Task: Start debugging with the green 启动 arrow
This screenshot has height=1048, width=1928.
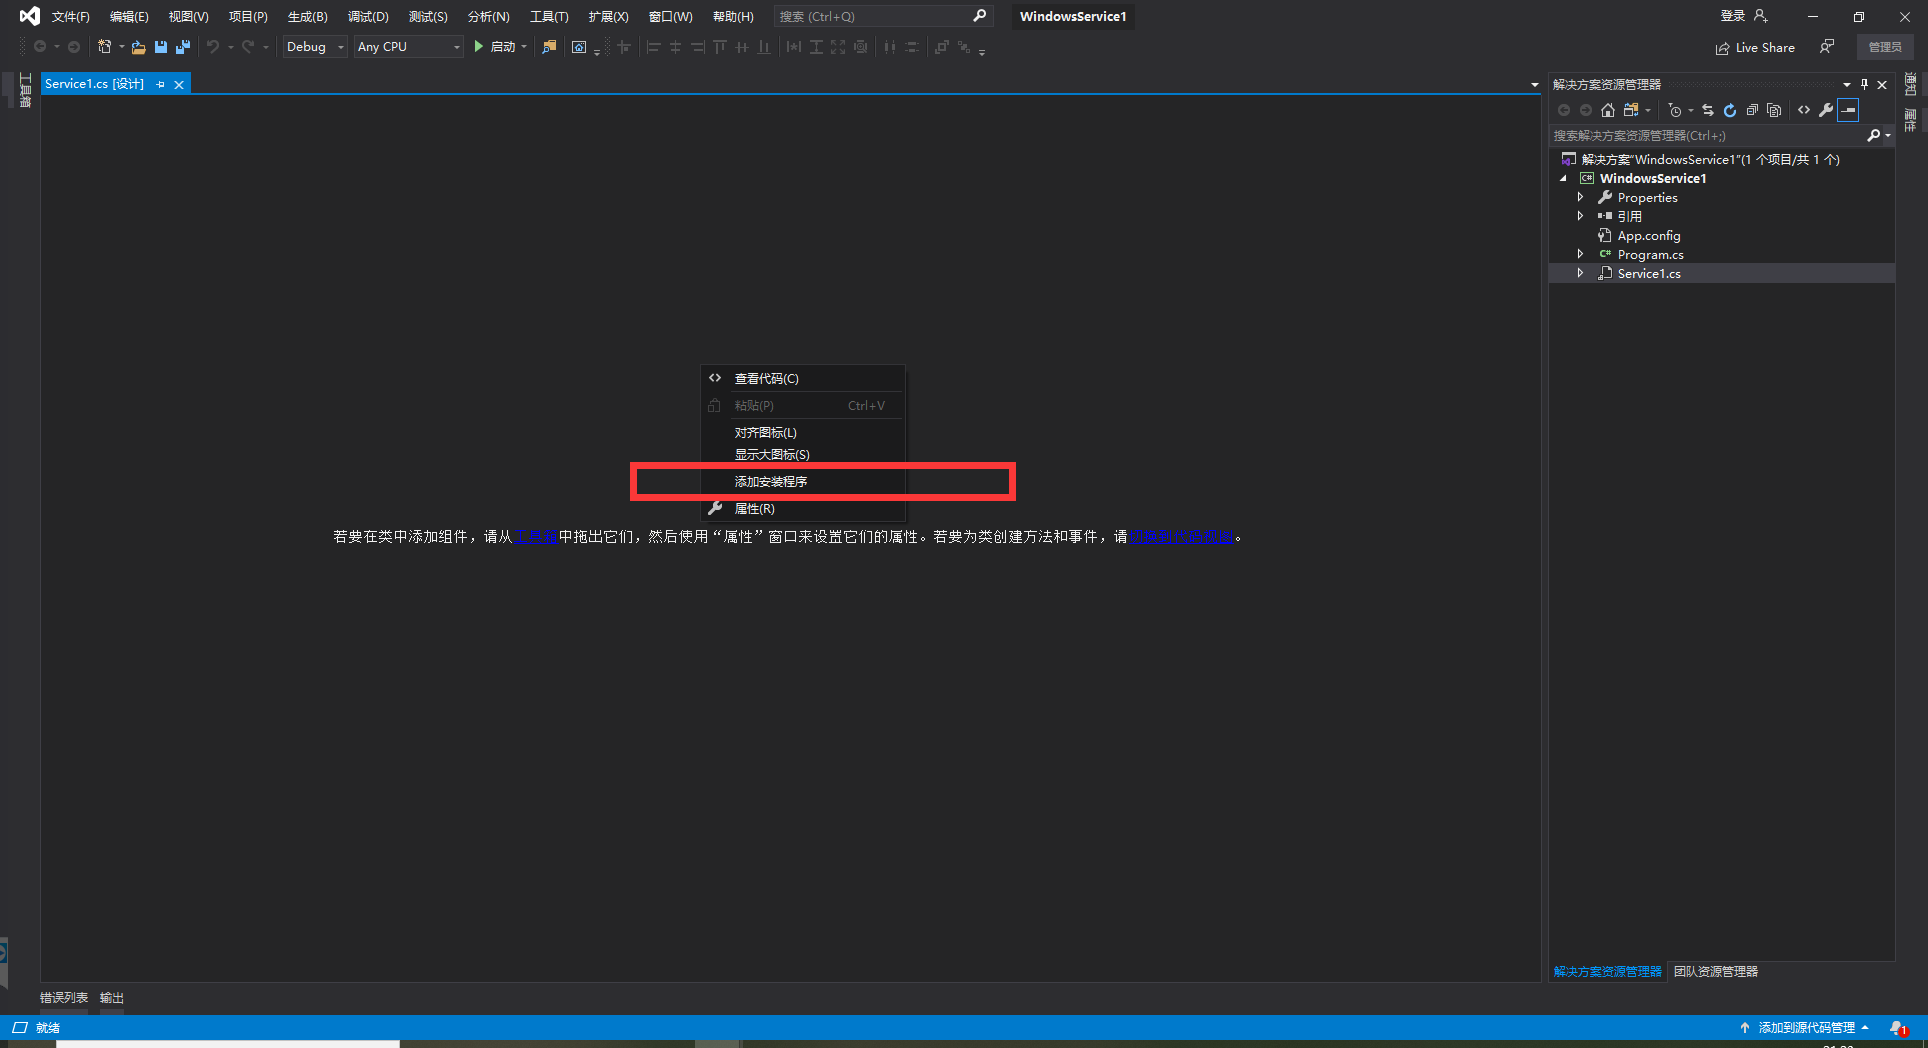Action: 497,47
